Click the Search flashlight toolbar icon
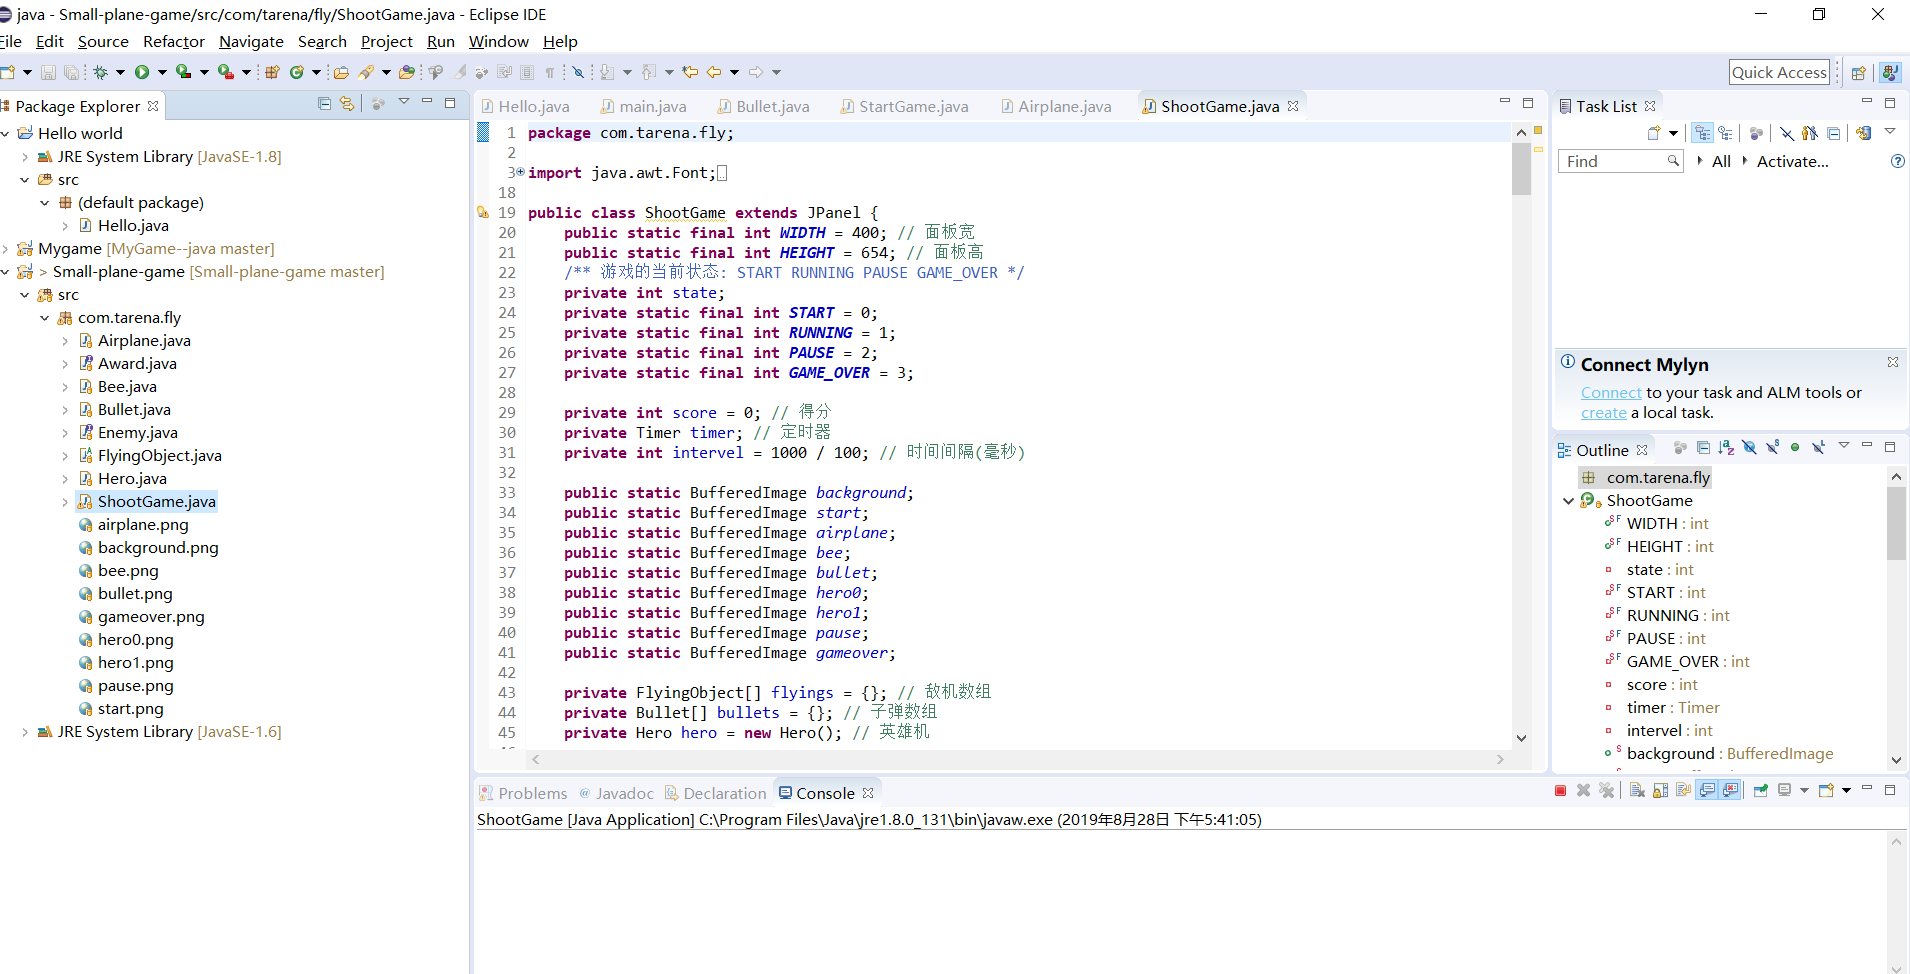 367,72
